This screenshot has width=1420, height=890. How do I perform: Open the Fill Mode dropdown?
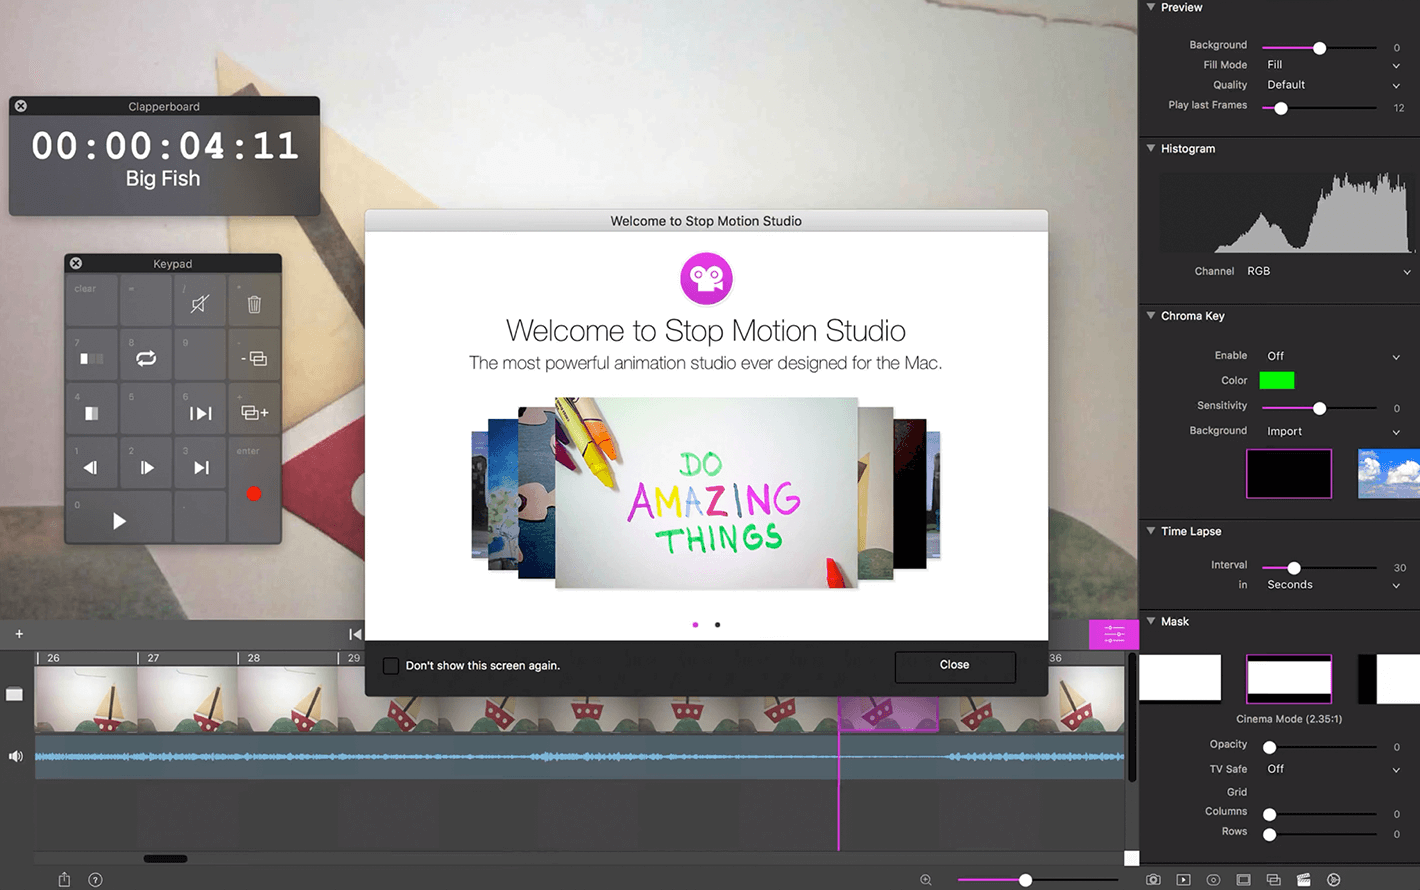click(x=1333, y=65)
